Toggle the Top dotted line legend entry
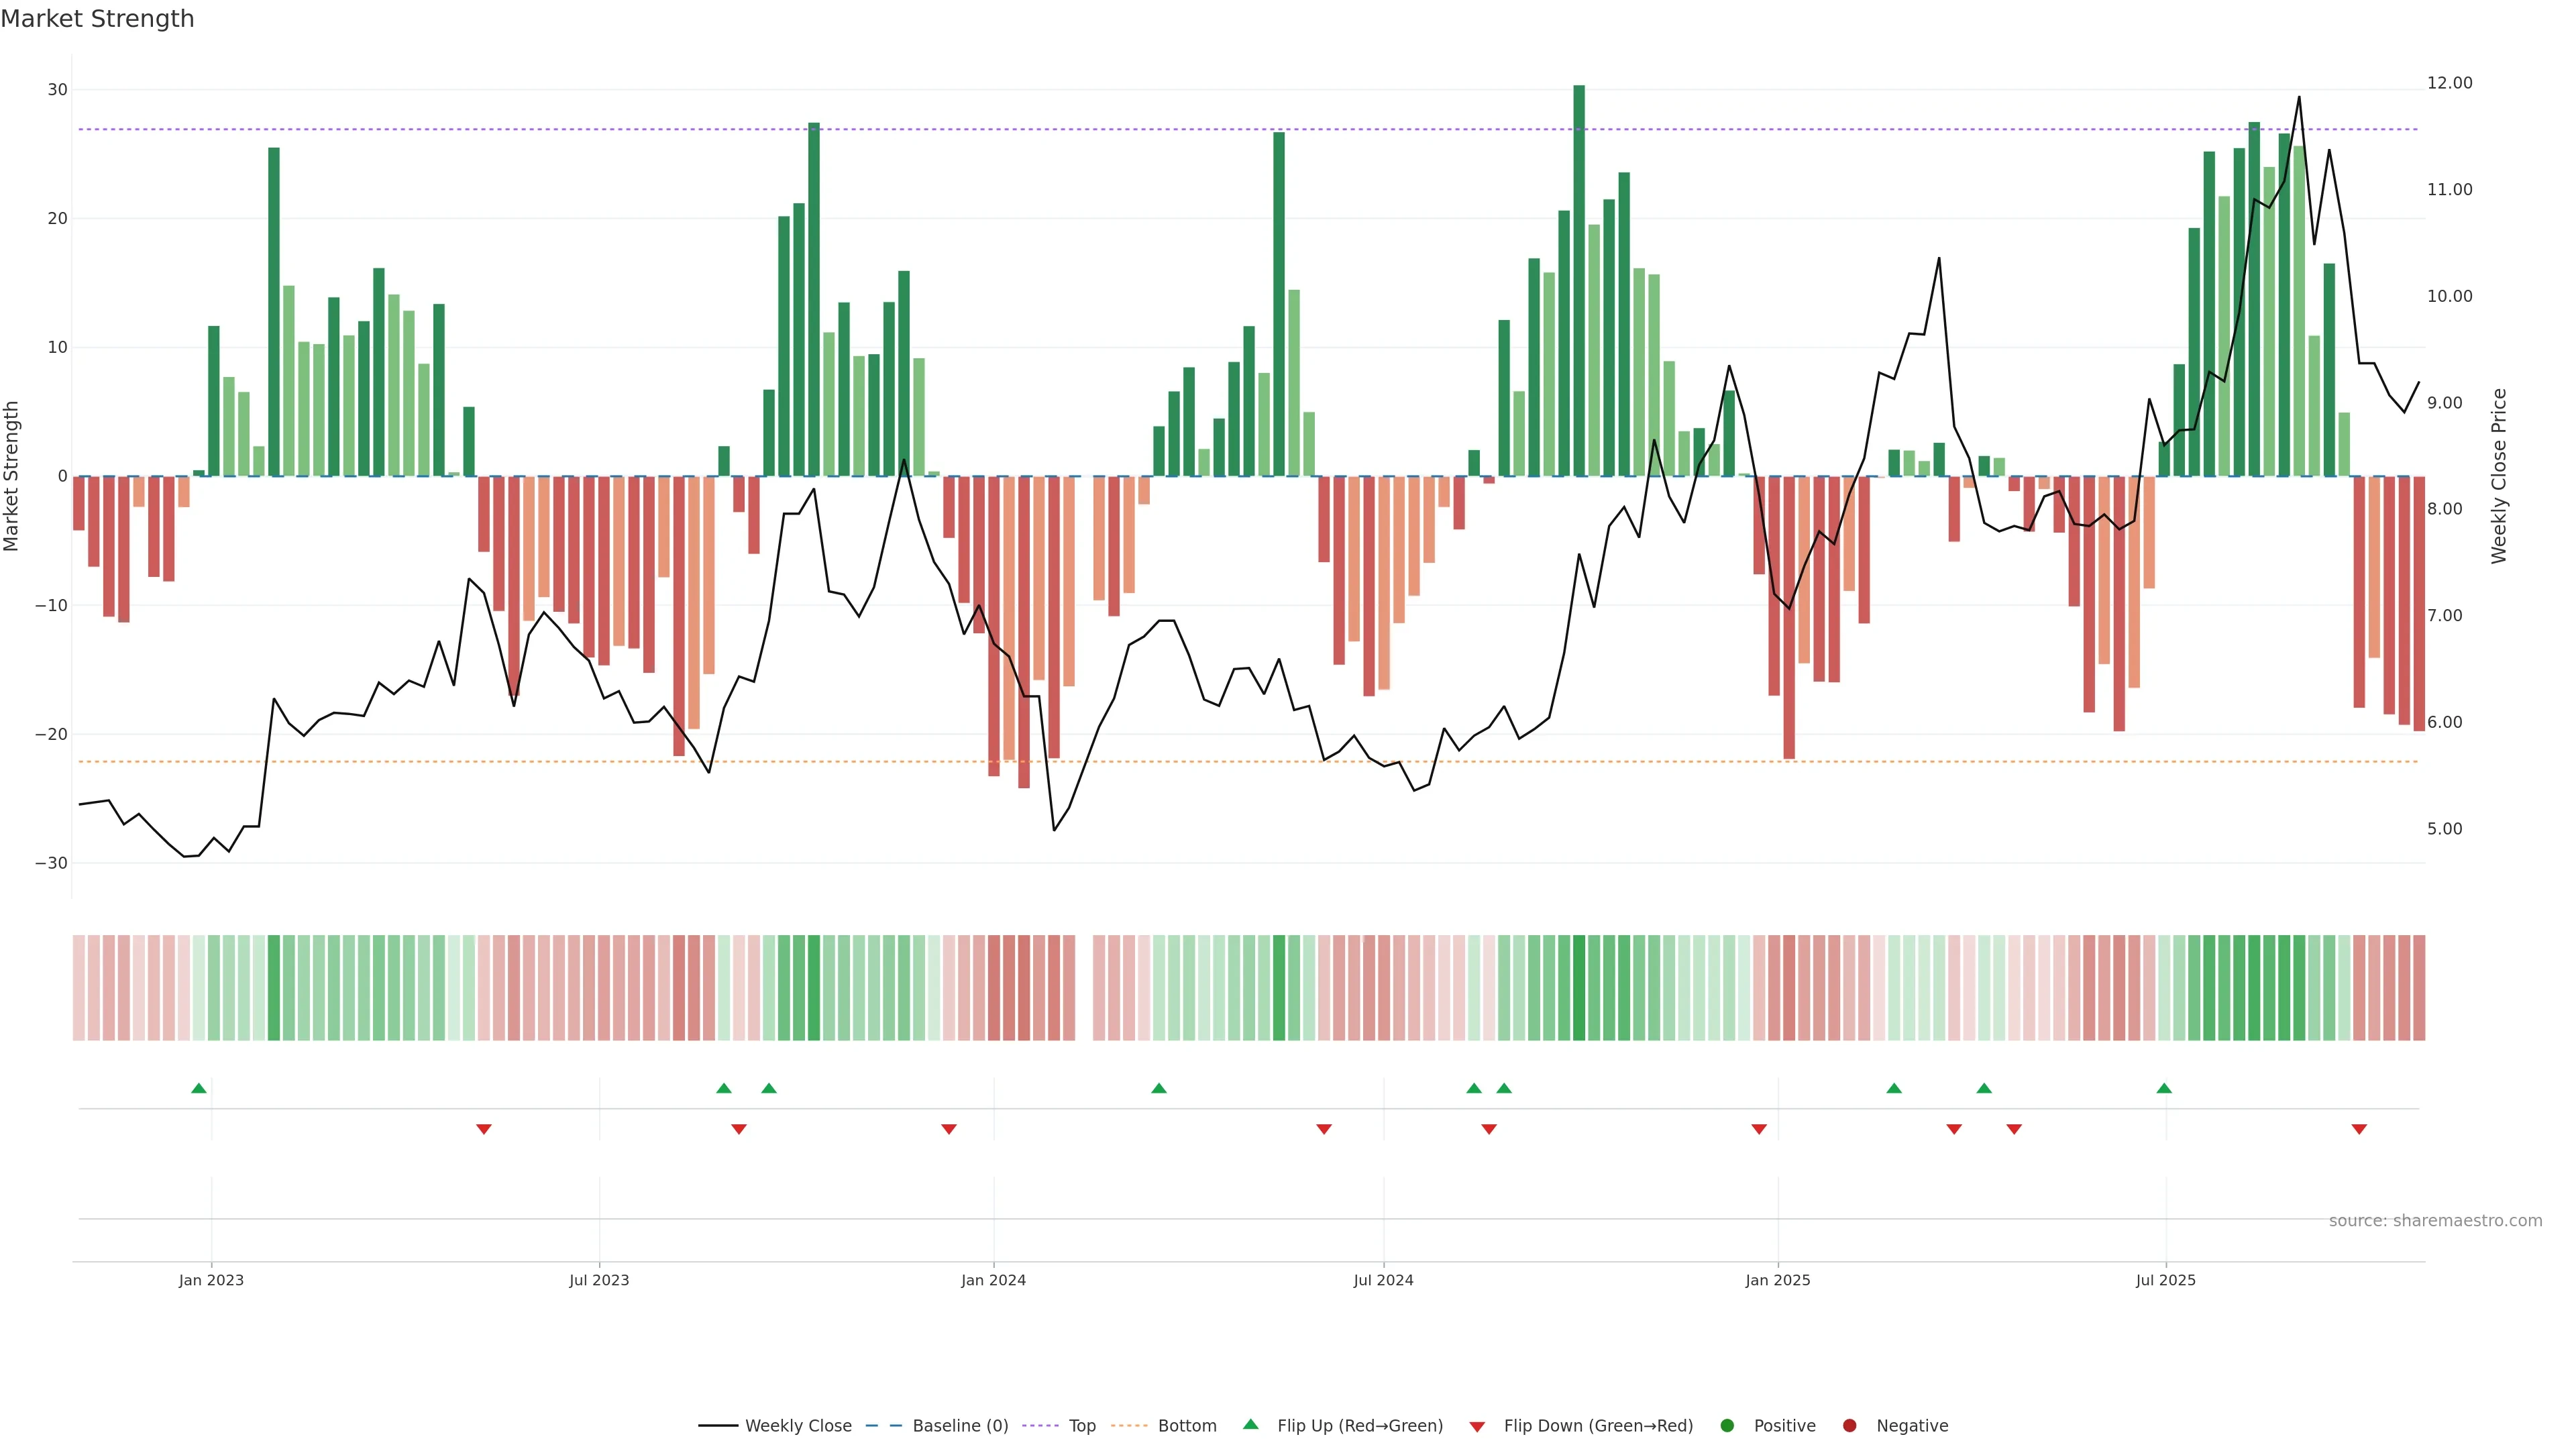The image size is (2576, 1449). coord(1081,1426)
